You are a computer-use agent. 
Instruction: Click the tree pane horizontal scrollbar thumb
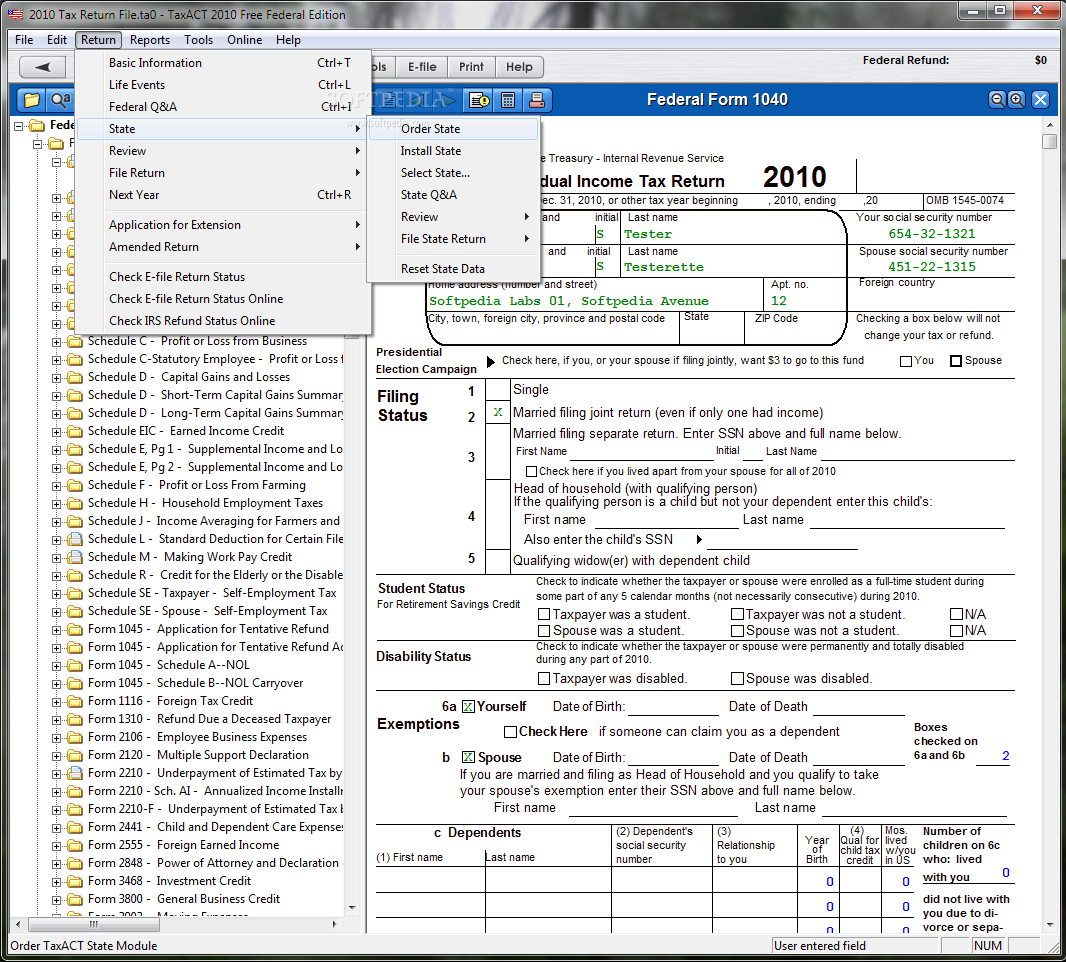pos(93,925)
